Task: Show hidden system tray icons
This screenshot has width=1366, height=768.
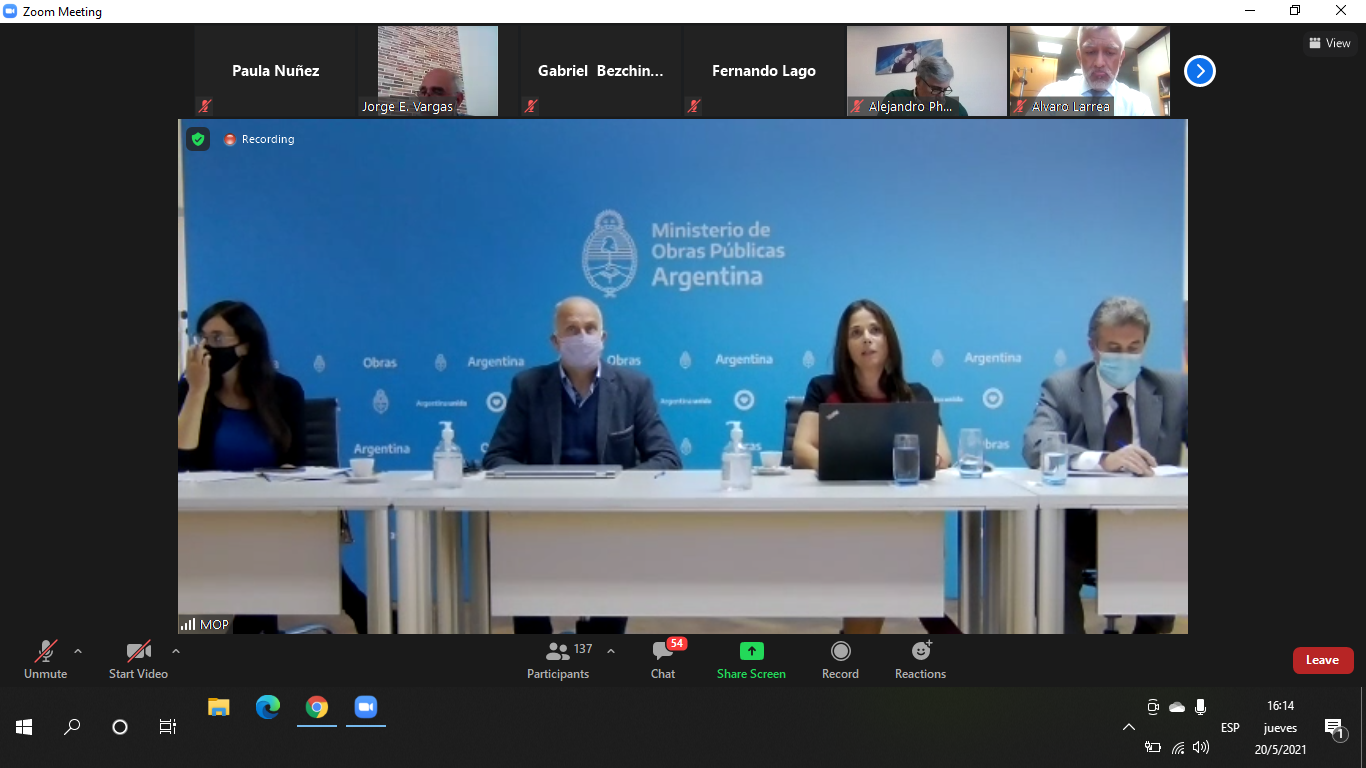Action: pos(1129,727)
